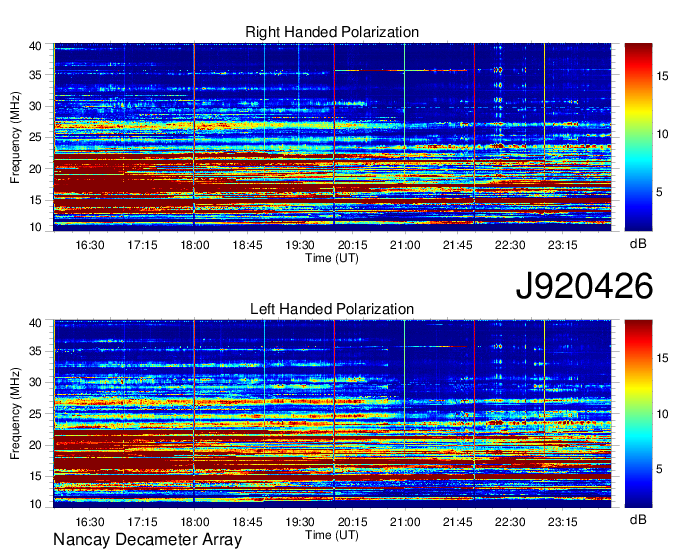Click the 5 dB label on Right Handed color bar
This screenshot has height=552, width=680.
tap(659, 192)
